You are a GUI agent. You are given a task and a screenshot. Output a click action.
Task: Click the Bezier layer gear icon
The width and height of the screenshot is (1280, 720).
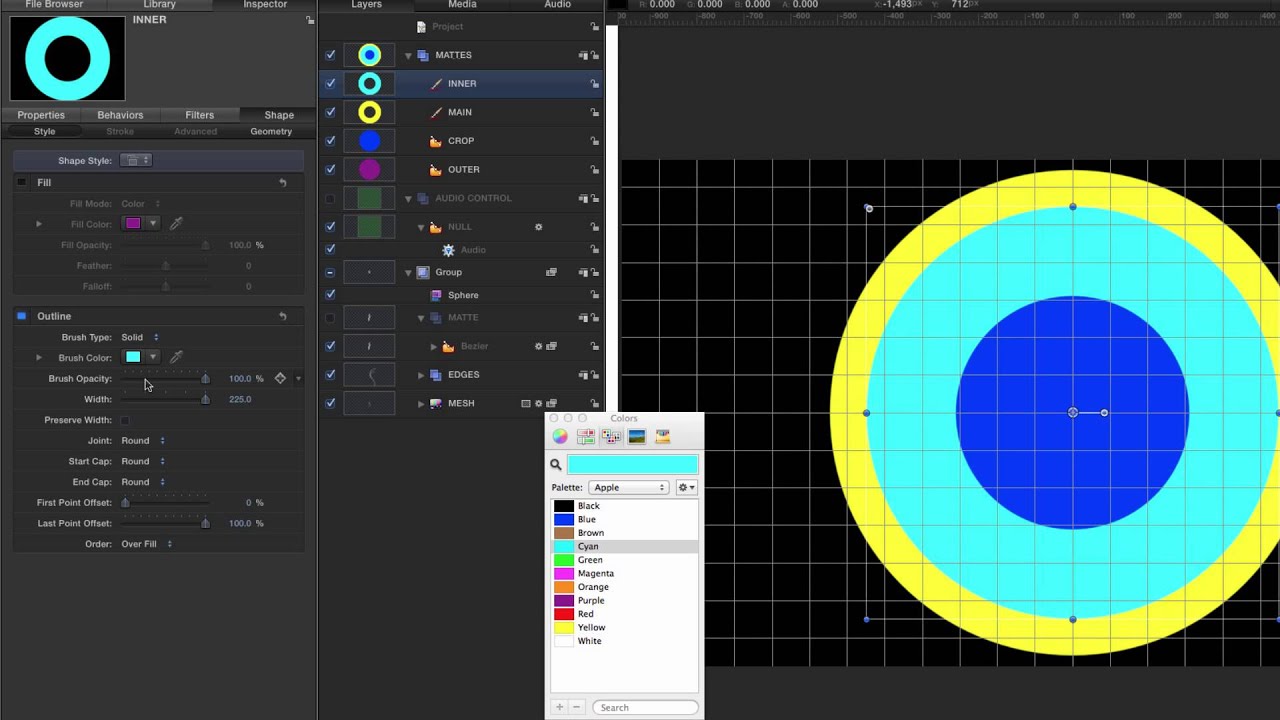538,346
